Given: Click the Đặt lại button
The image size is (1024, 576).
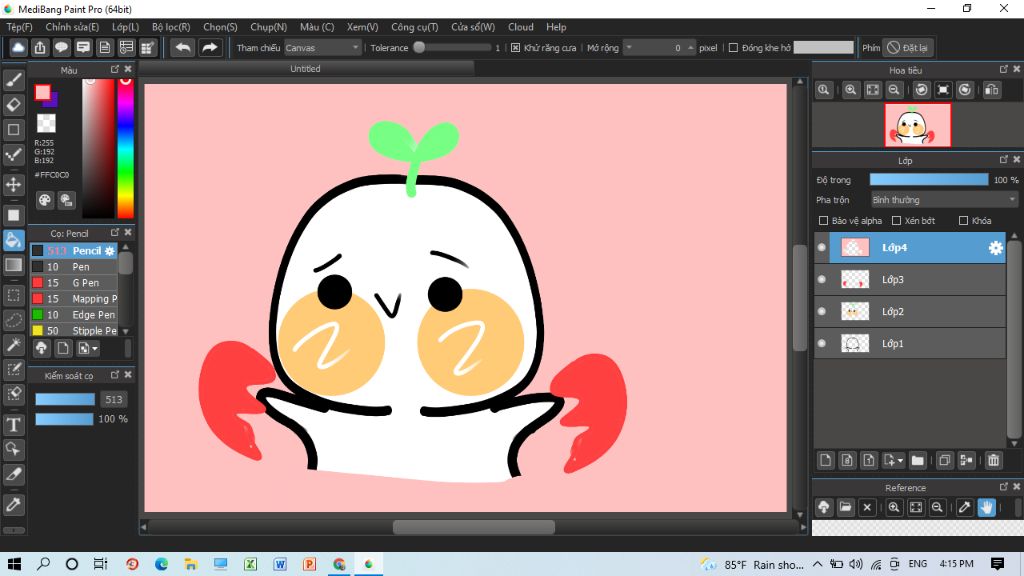Looking at the screenshot, I should pos(908,47).
